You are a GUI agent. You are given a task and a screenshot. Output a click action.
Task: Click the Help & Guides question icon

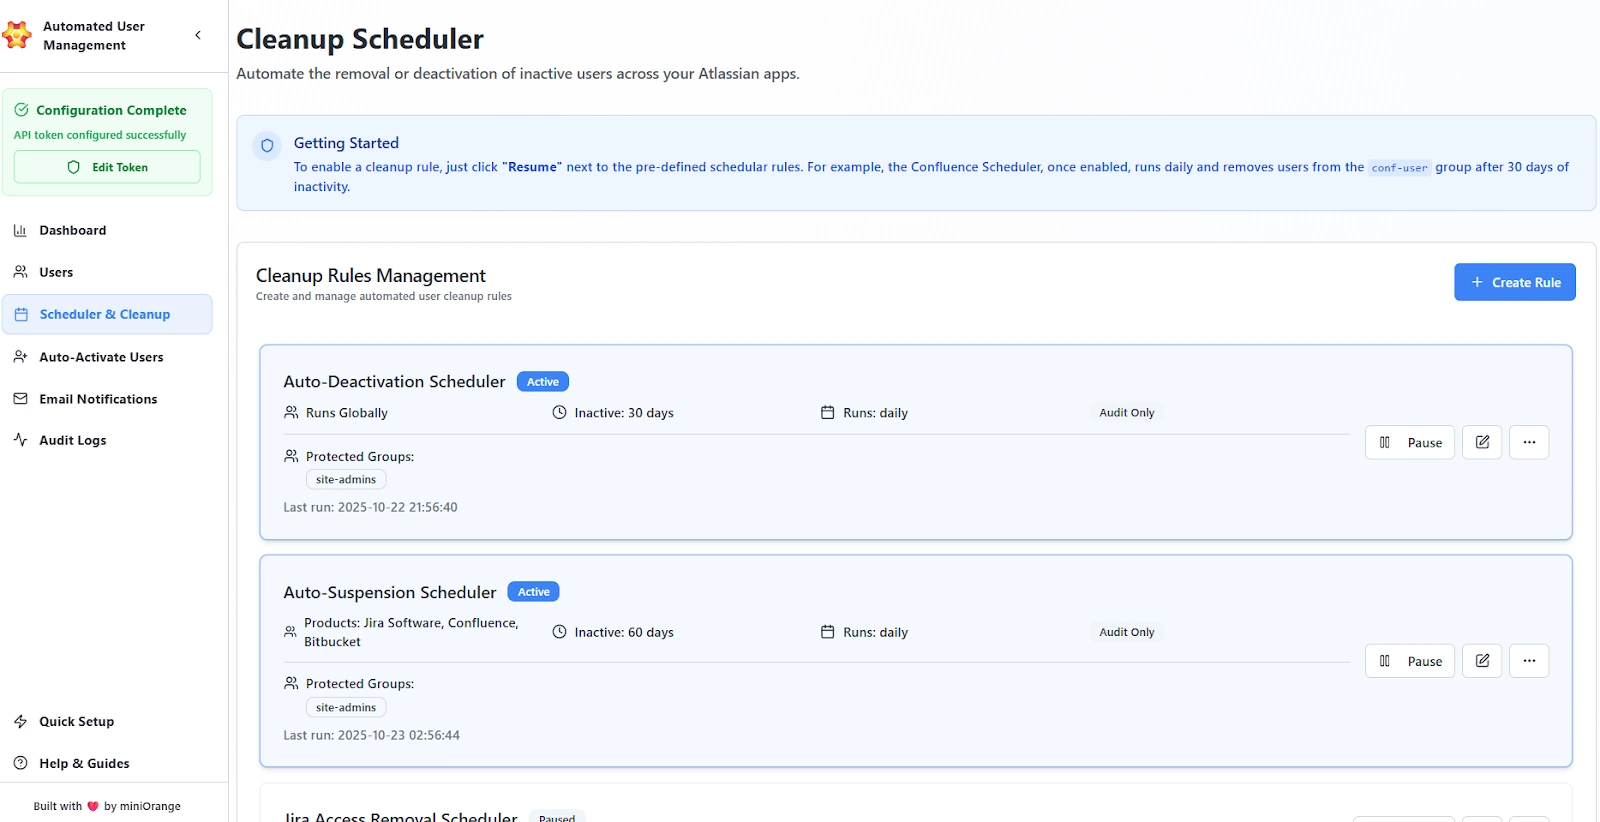(x=20, y=763)
